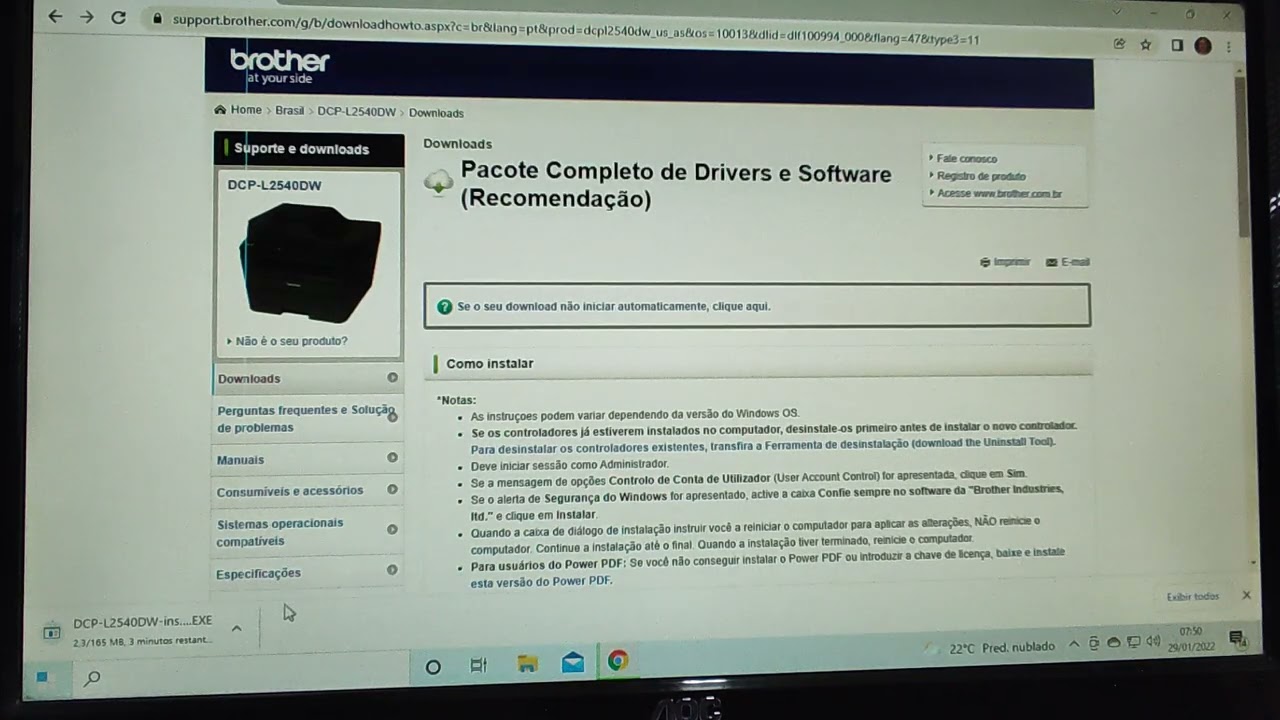Open DCP-L2540DW breadcrumb link
This screenshot has height=720, width=1280.
356,112
